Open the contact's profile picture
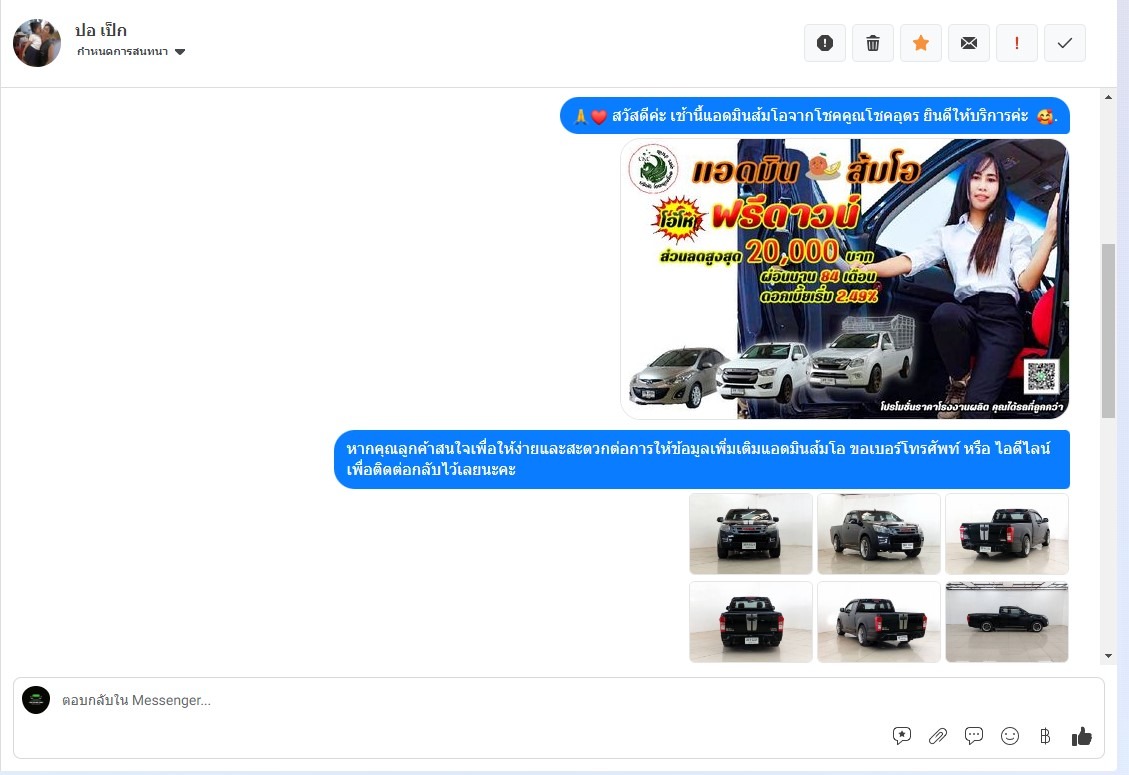The width and height of the screenshot is (1129, 775). 37,43
